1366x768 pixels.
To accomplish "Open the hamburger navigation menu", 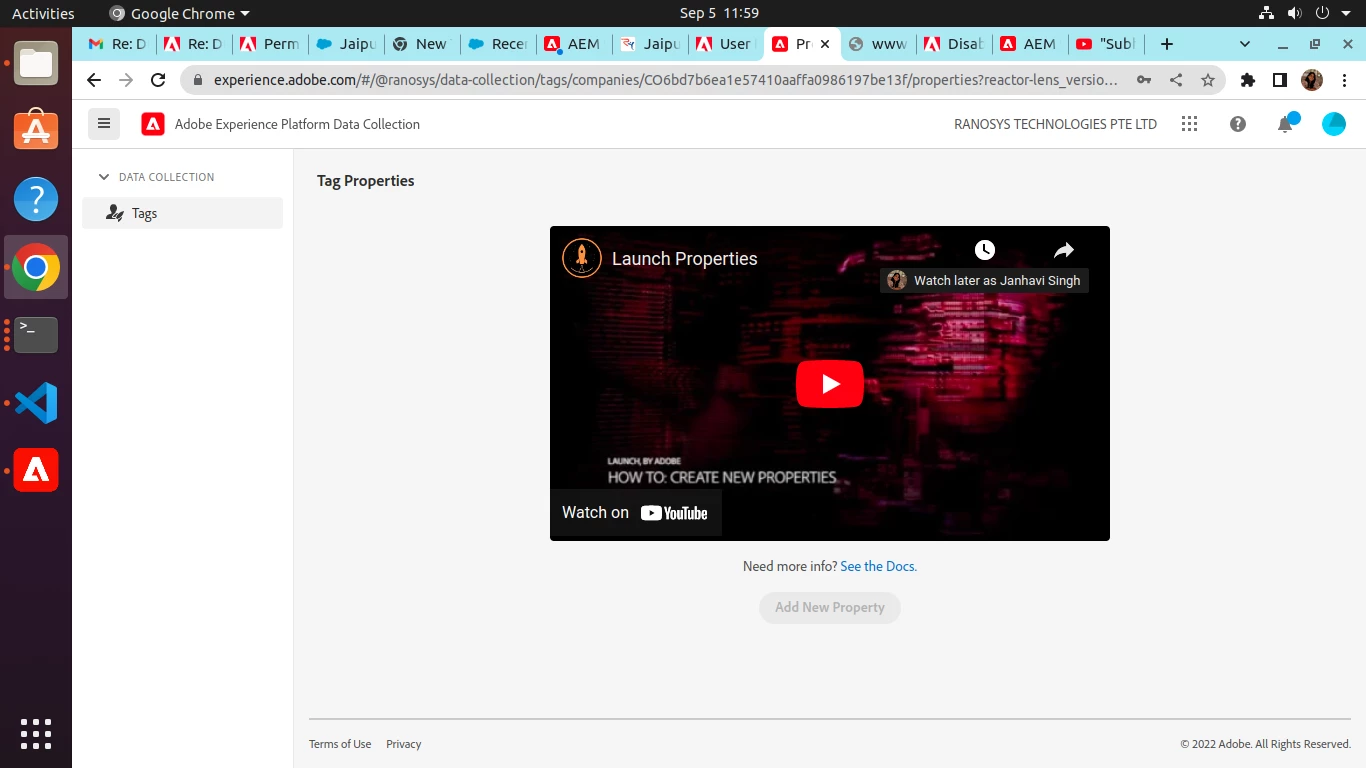I will [104, 124].
